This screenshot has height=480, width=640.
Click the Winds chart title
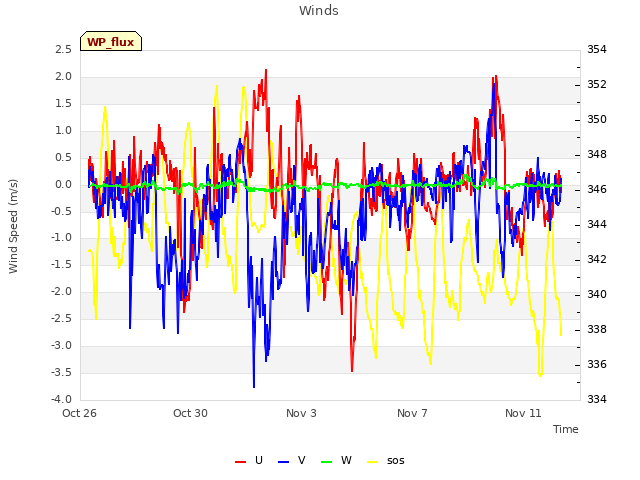[x=319, y=11]
